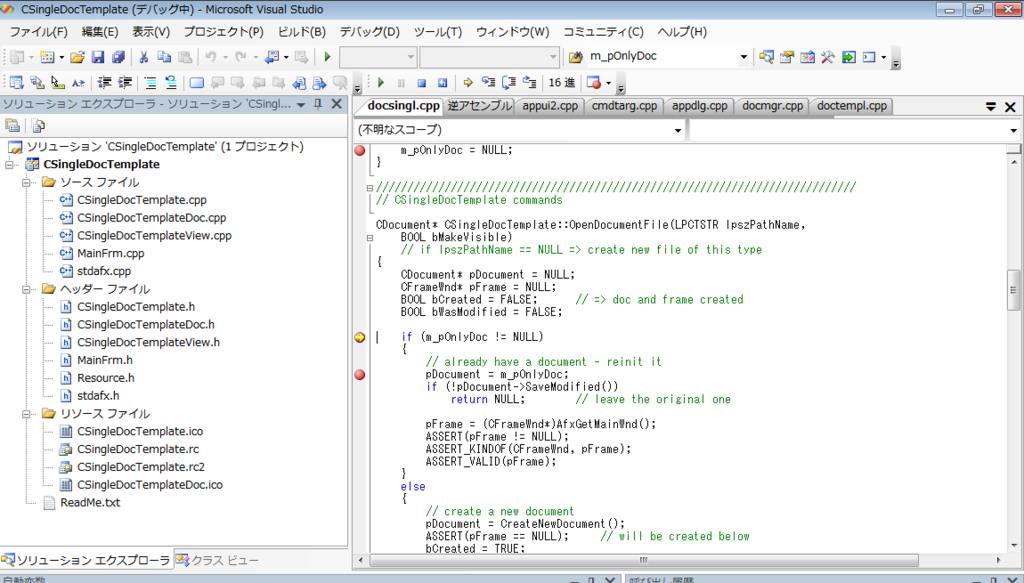This screenshot has width=1024, height=583.
Task: Switch to the docmgr.cpp tab
Action: (773, 106)
